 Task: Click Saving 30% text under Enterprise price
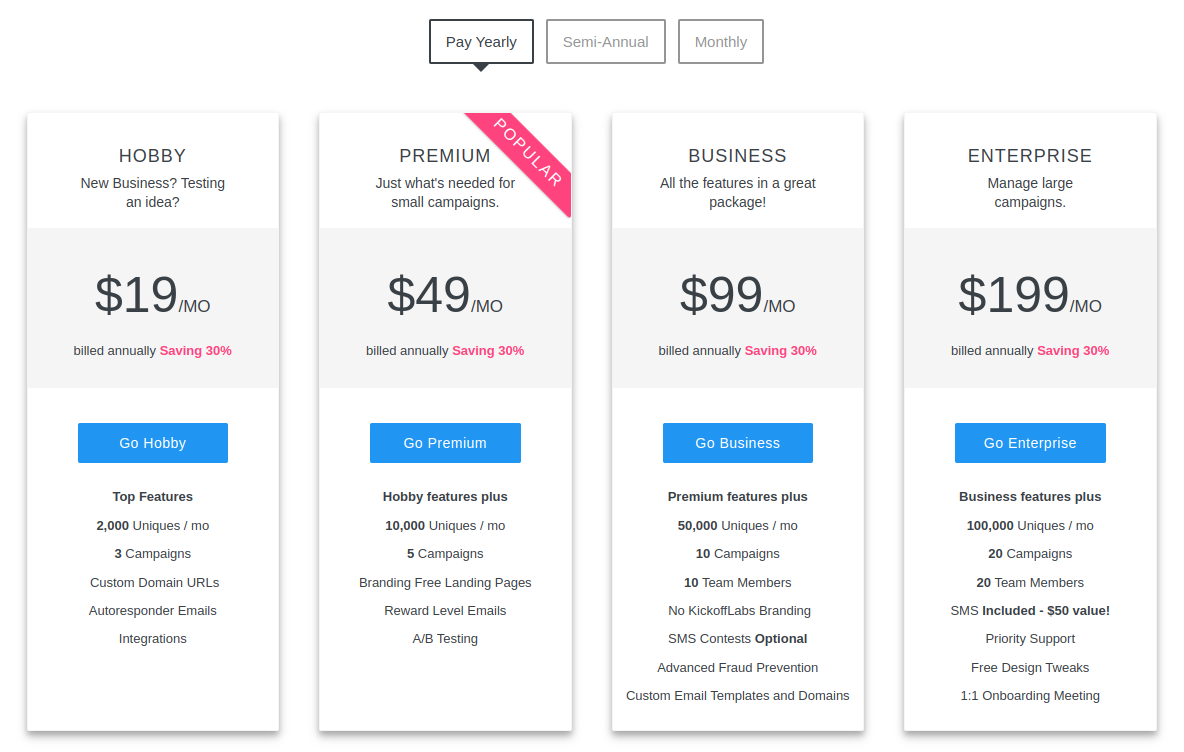[1073, 350]
